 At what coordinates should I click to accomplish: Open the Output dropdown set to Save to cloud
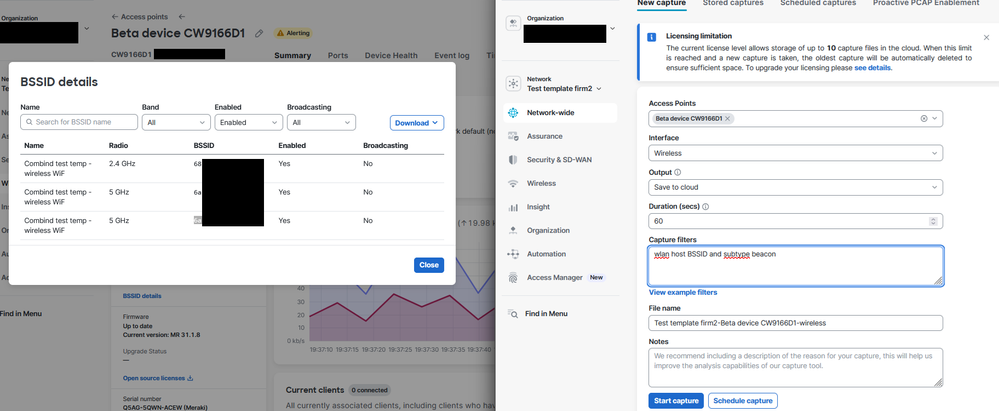(x=795, y=188)
